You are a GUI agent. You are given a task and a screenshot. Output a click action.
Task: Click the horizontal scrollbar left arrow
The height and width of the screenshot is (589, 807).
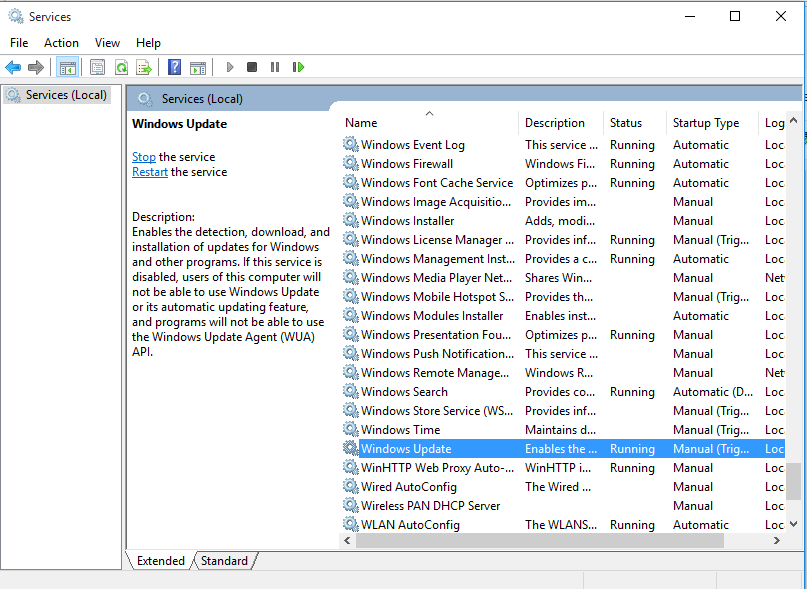[x=347, y=540]
